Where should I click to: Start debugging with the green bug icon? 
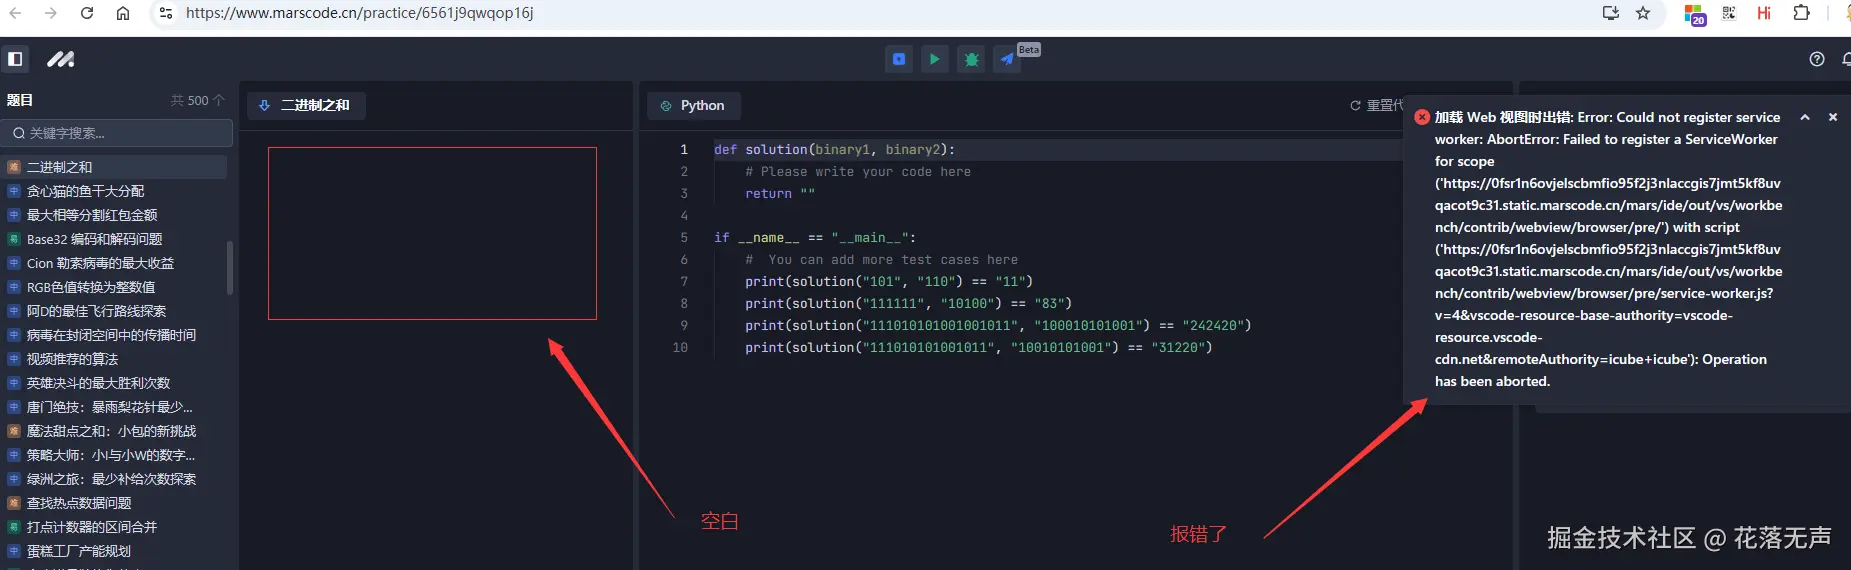tap(971, 59)
